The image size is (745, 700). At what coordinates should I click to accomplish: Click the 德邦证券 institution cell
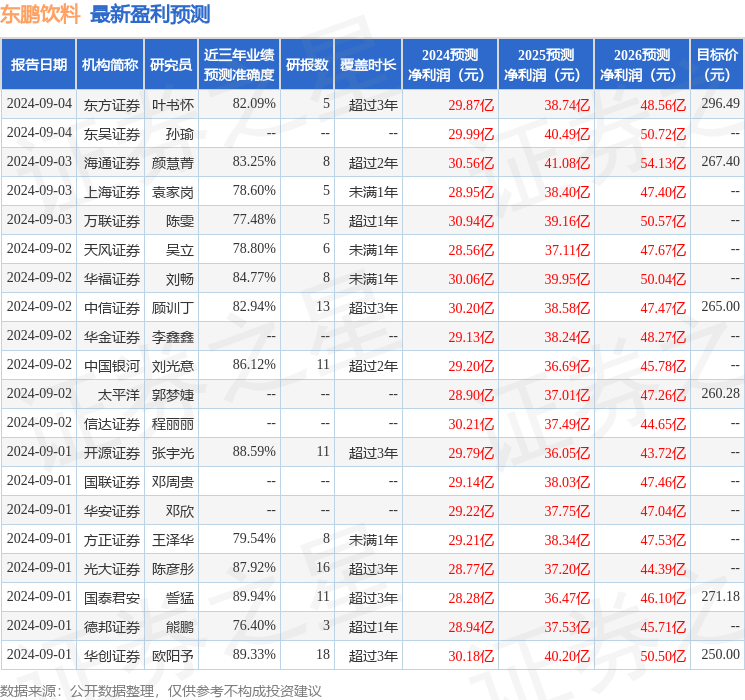pyautogui.click(x=112, y=627)
